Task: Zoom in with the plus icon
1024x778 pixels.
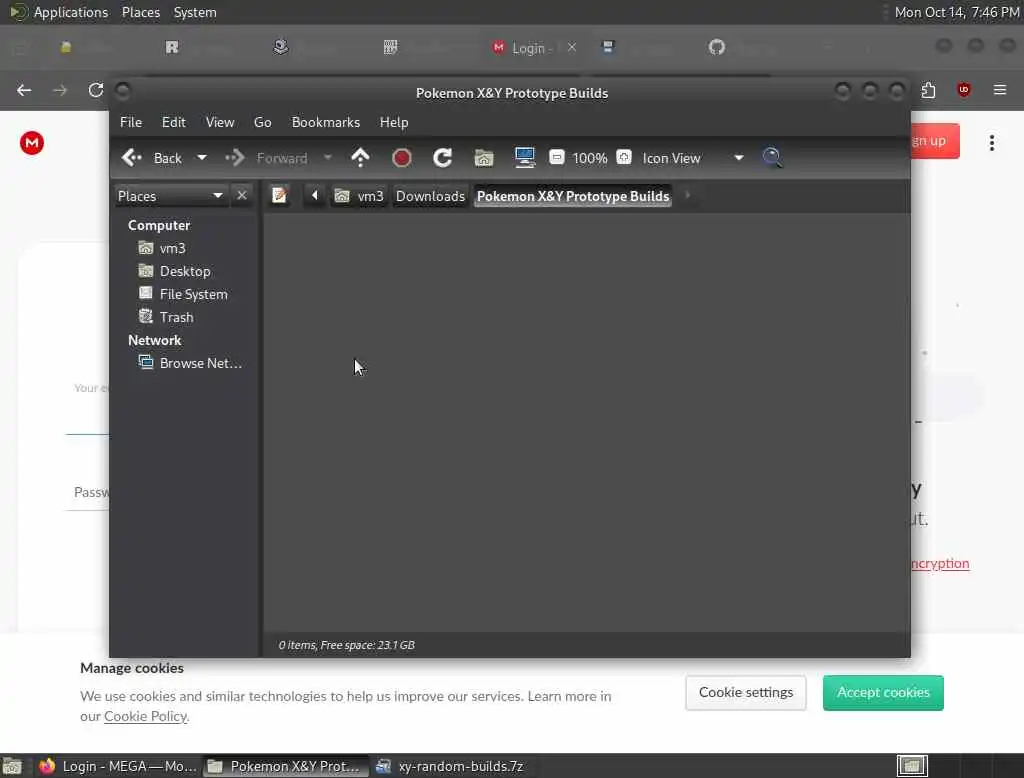Action: click(624, 157)
